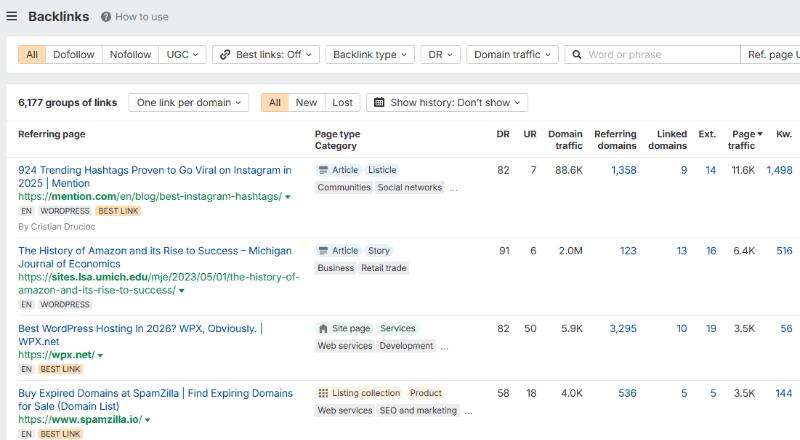Open the mention.com blog URL
Screen dimensions: 800x440
pyautogui.click(x=150, y=197)
